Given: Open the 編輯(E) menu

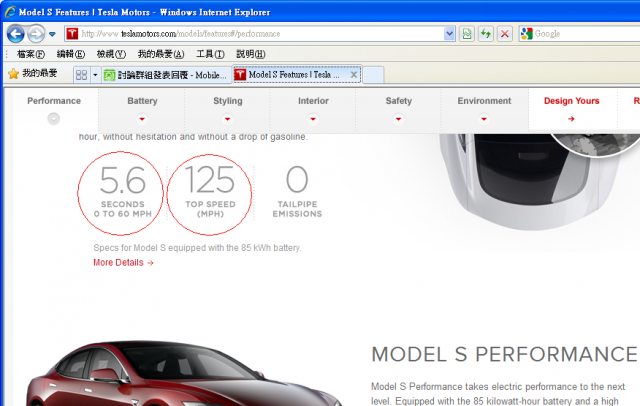Looking at the screenshot, I should pos(71,54).
